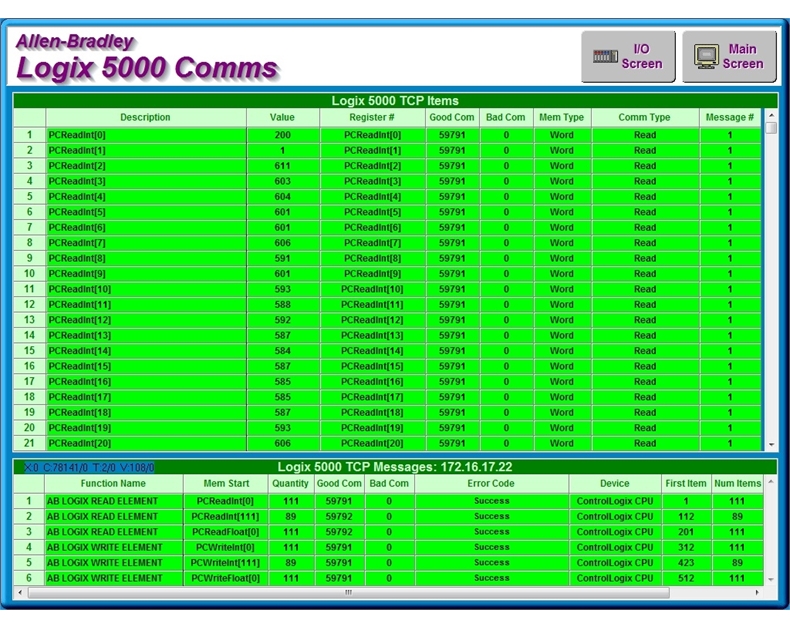Image resolution: width=790 pixels, height=627 pixels.
Task: Click Success in the PCReadInt[111] message row
Action: pyautogui.click(x=492, y=517)
